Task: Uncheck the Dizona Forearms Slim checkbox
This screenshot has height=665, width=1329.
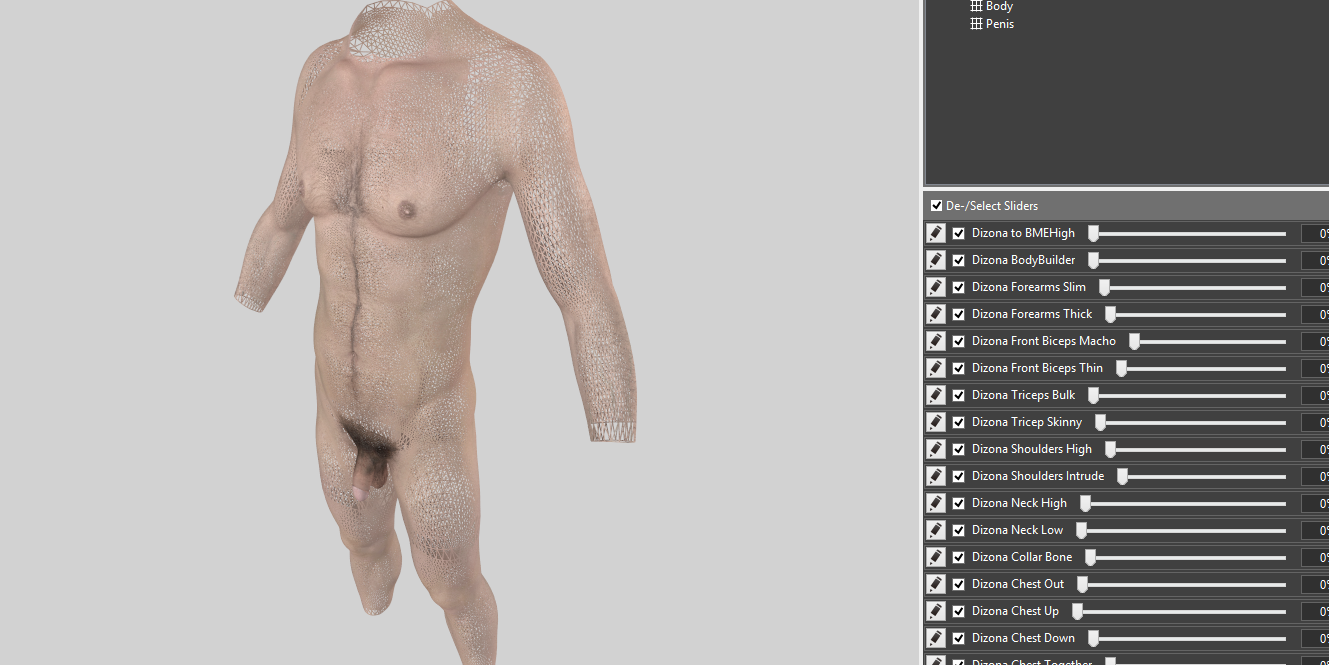Action: pyautogui.click(x=959, y=287)
